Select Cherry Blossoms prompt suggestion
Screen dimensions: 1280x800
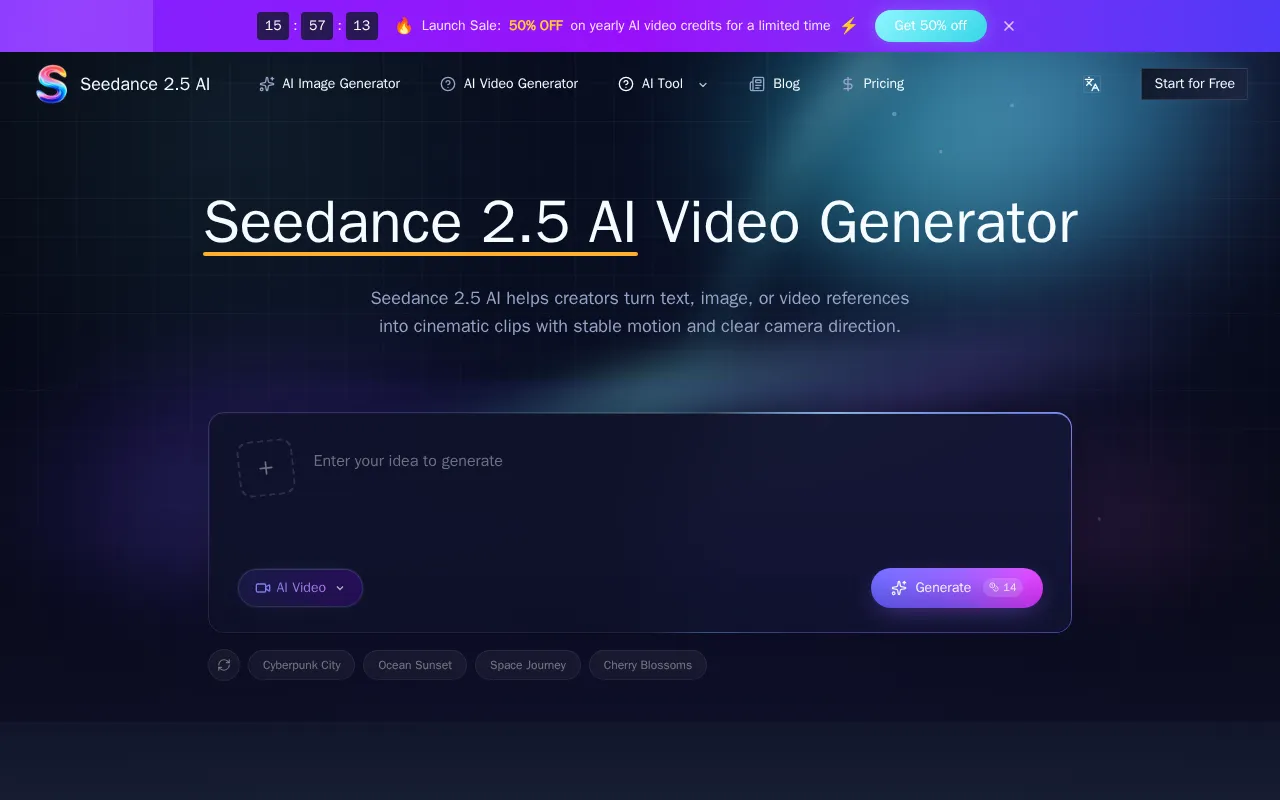point(648,665)
